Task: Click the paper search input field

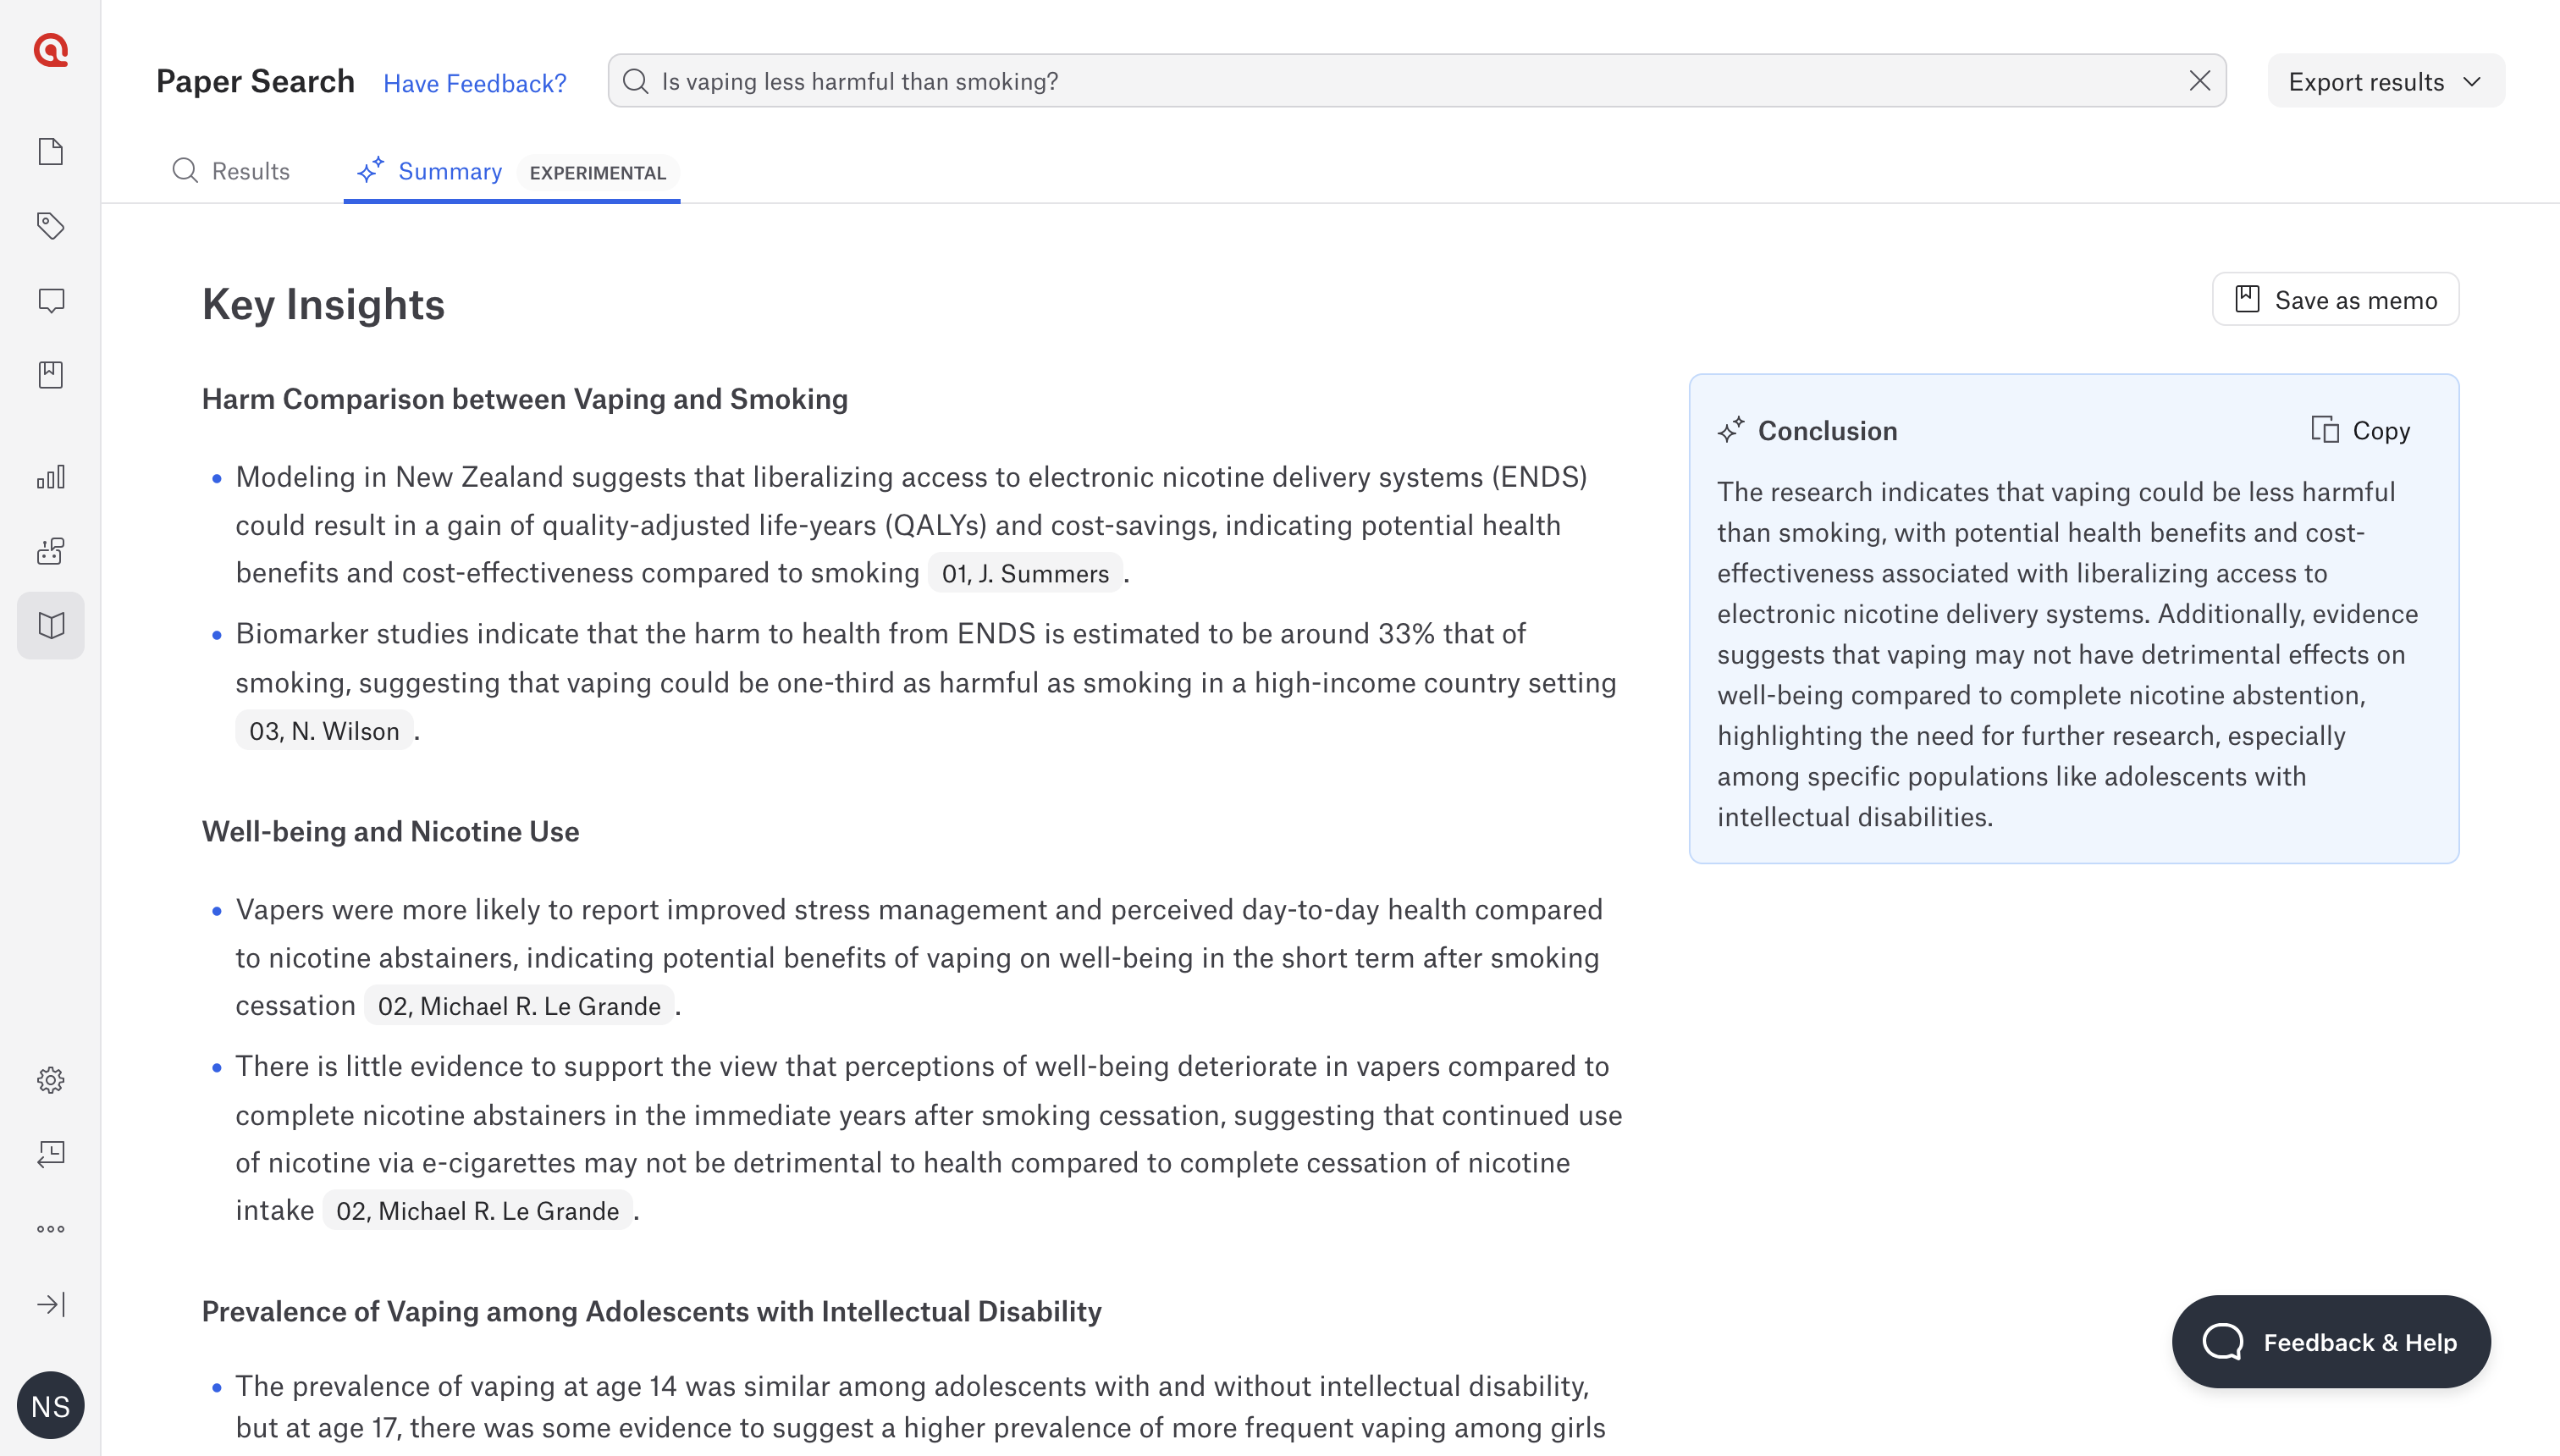Action: pos(1400,81)
